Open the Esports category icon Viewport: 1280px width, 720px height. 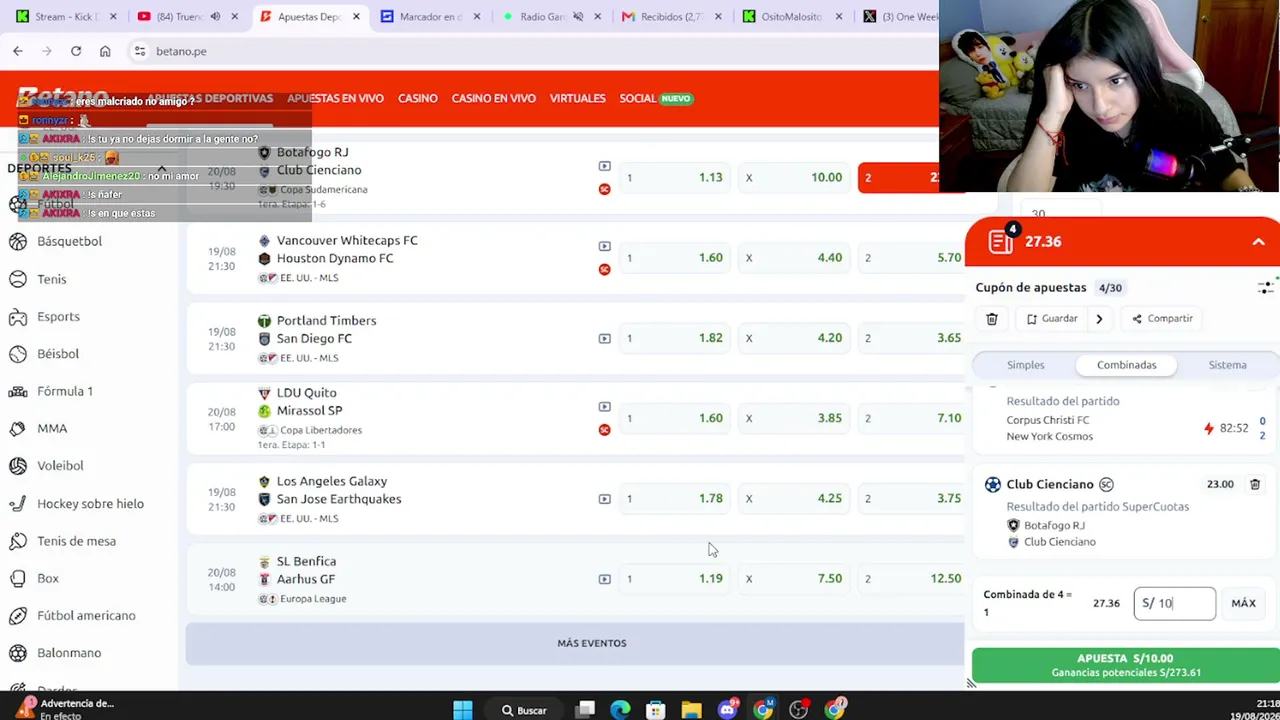(x=18, y=317)
